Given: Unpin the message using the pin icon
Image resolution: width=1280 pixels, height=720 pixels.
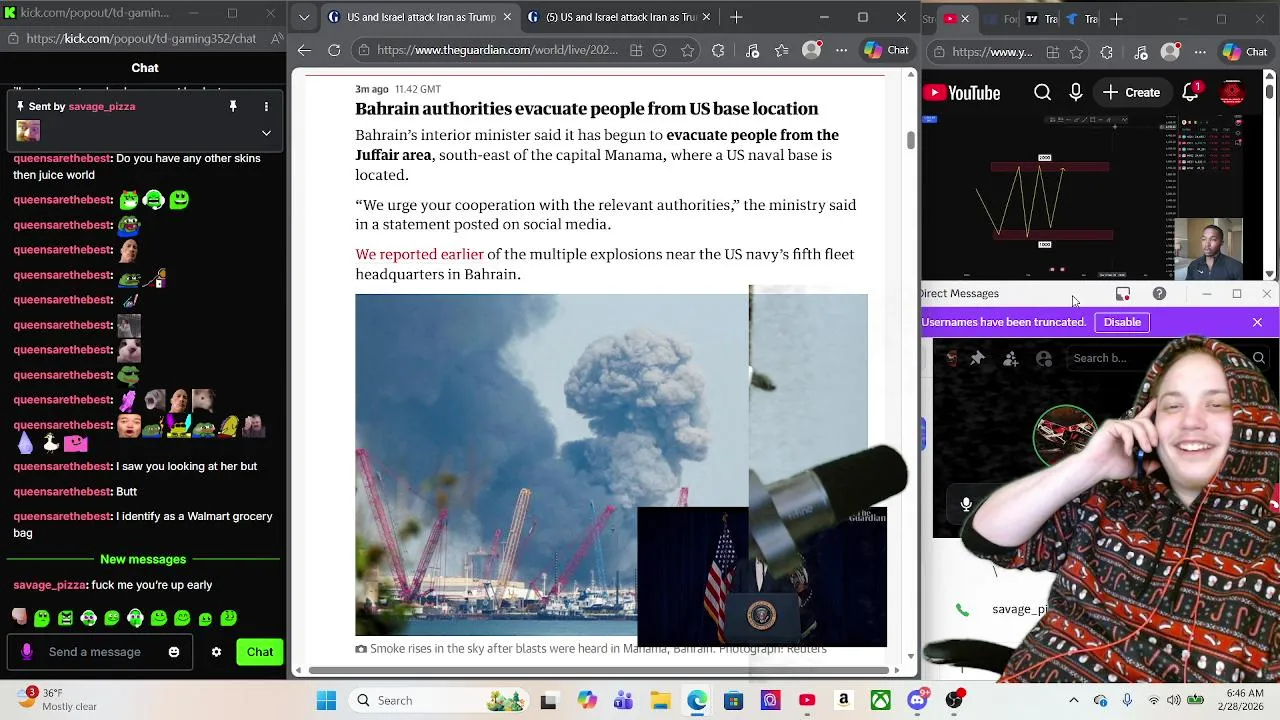Looking at the screenshot, I should (233, 106).
